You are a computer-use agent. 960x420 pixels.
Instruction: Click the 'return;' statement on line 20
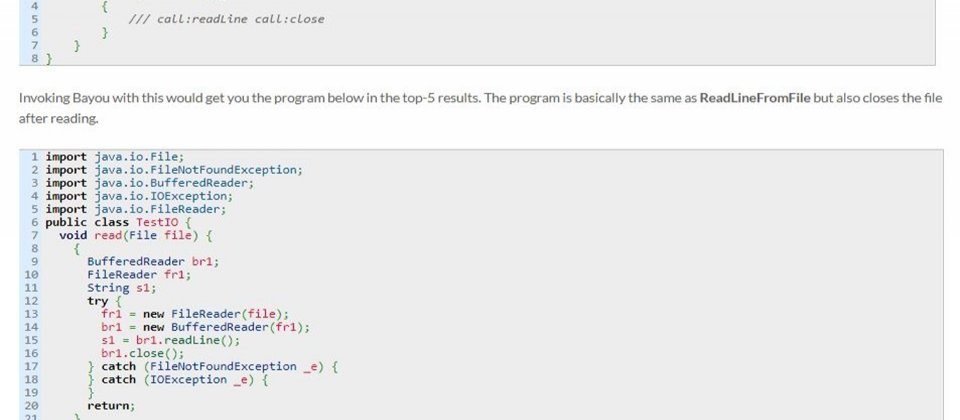(x=111, y=406)
